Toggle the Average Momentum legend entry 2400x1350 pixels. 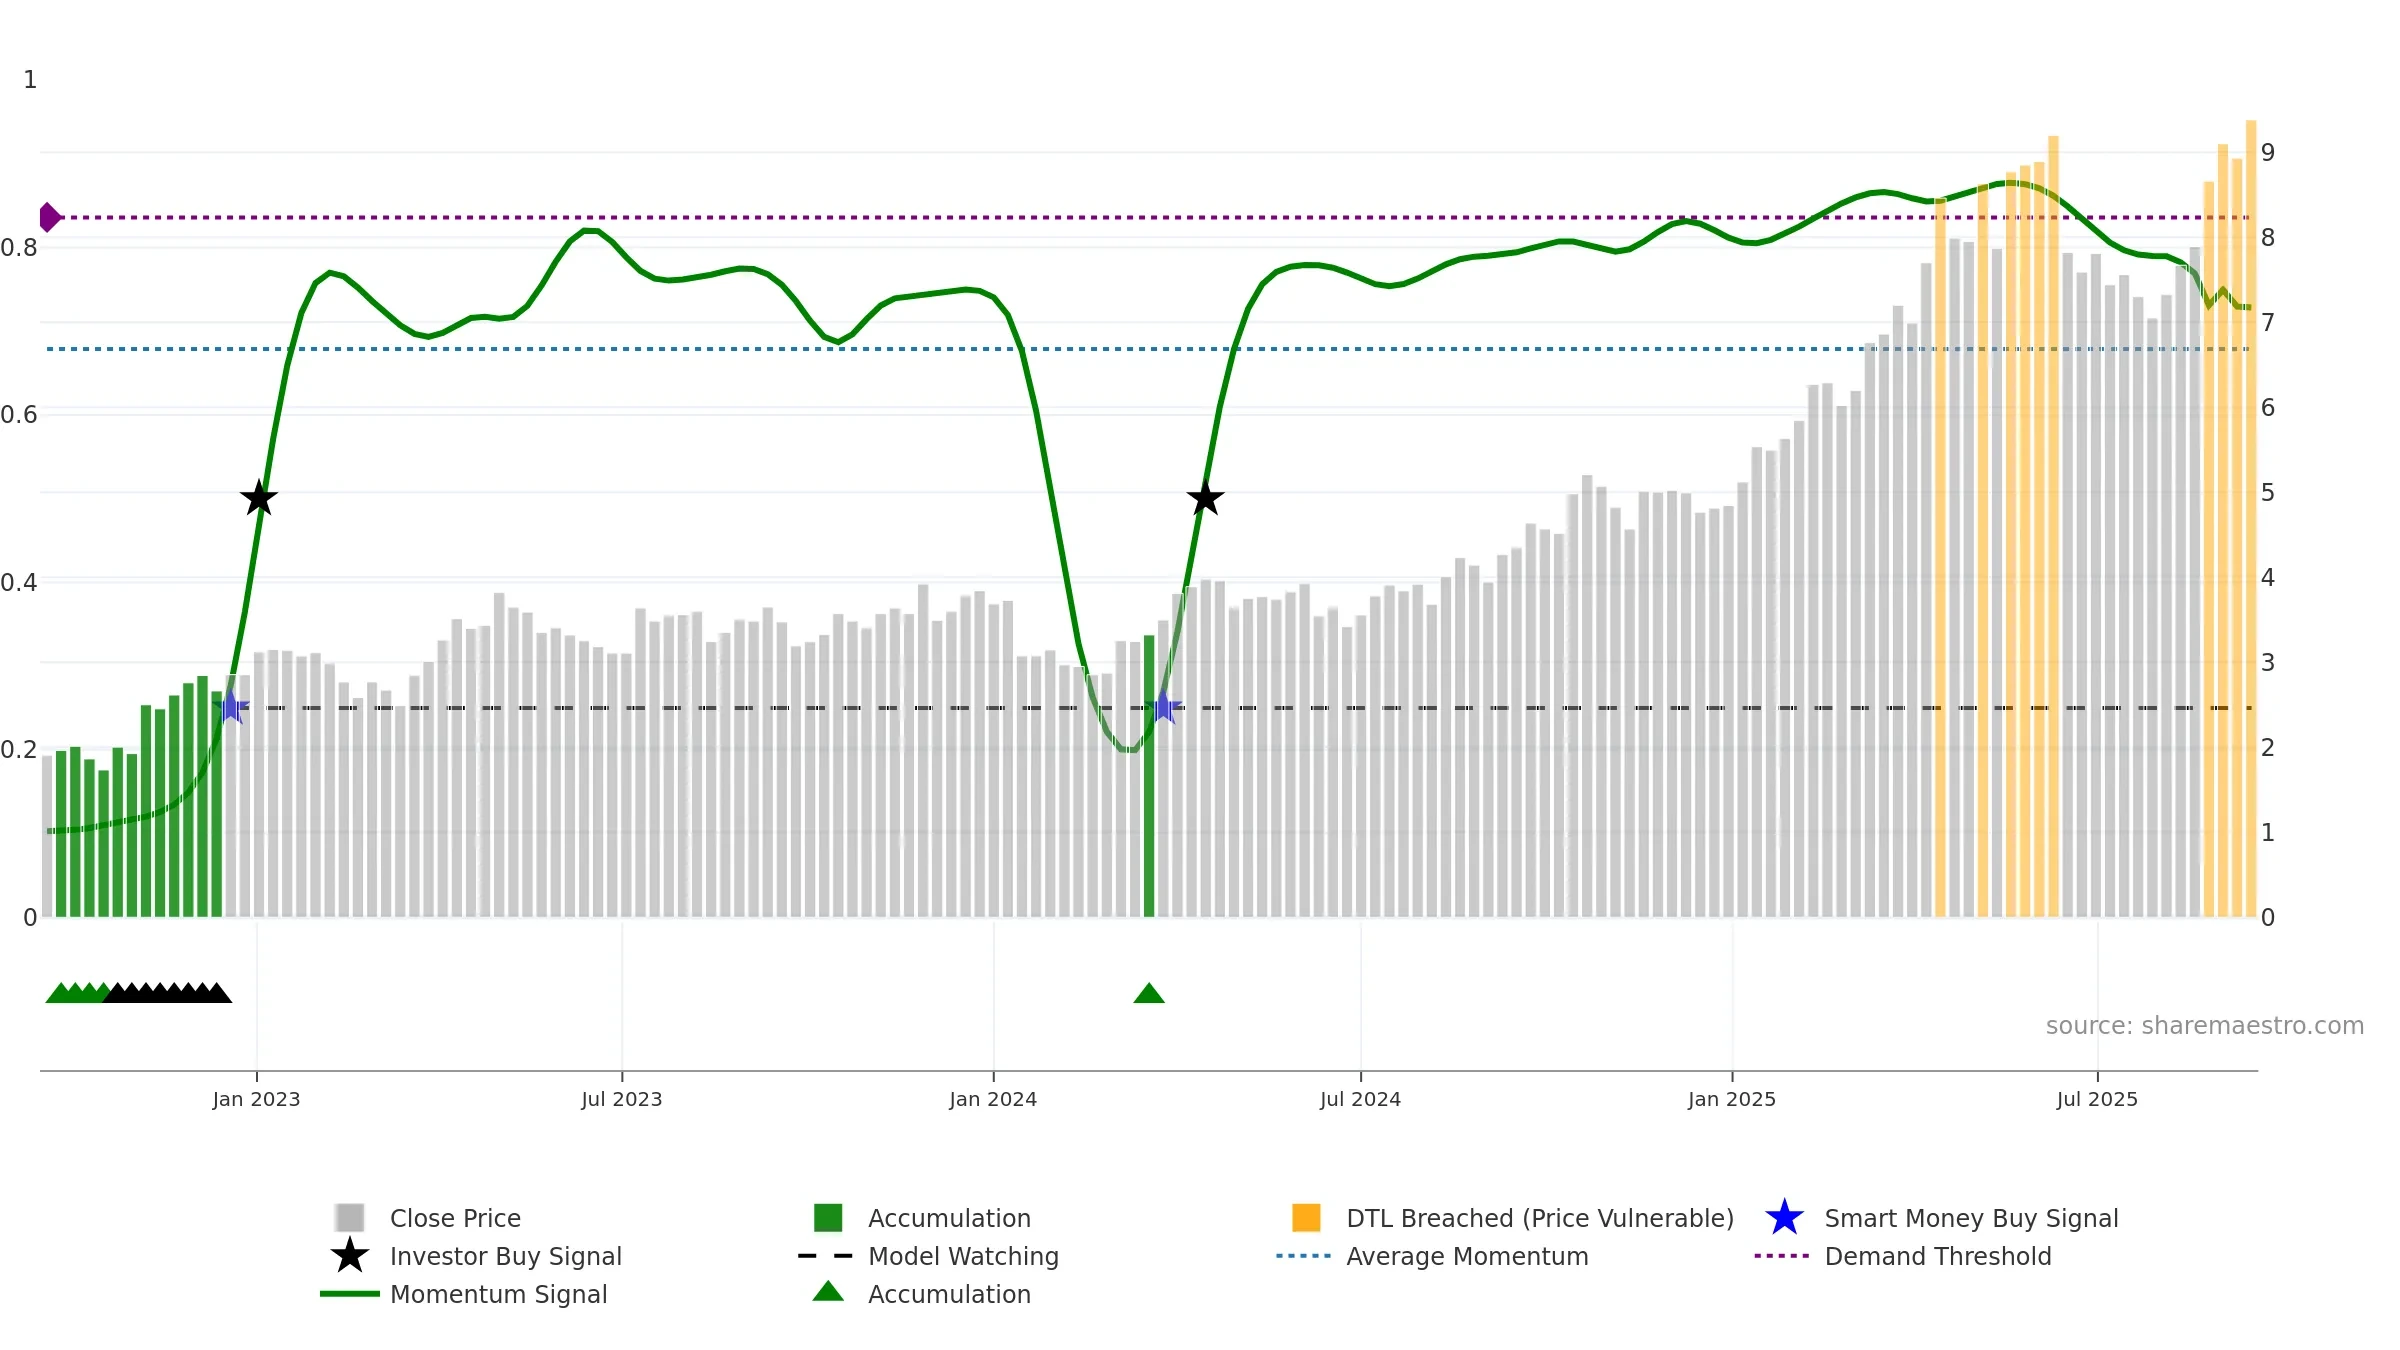tap(1466, 1256)
